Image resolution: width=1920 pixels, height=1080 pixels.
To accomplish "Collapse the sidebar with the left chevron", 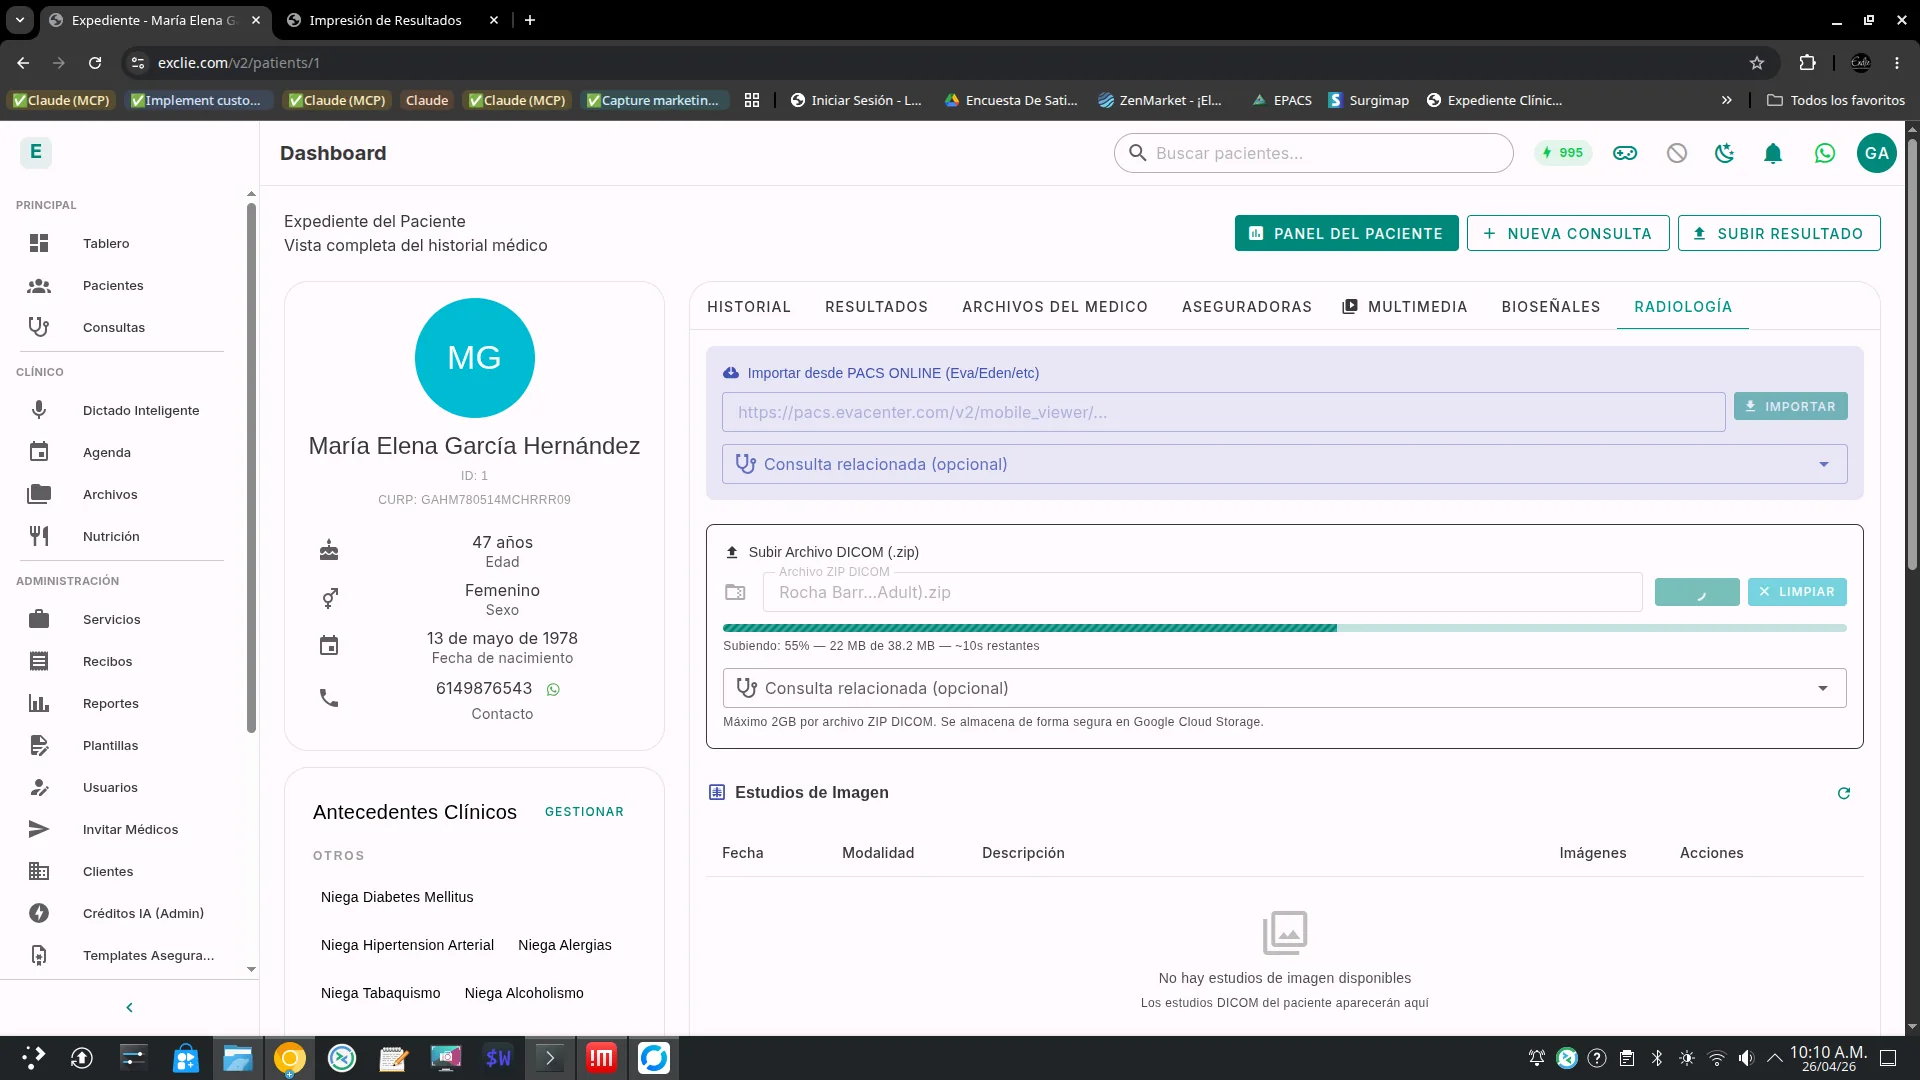I will pyautogui.click(x=129, y=1007).
